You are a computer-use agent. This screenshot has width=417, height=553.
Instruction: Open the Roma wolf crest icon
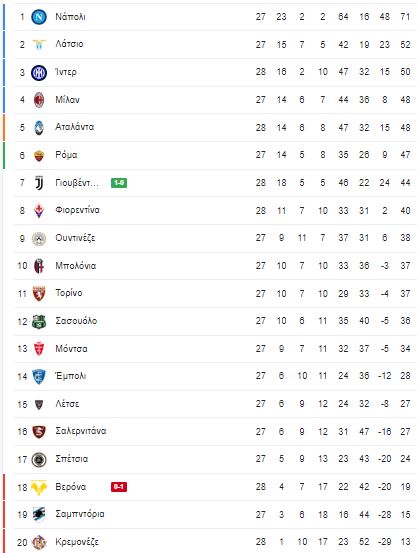39,155
